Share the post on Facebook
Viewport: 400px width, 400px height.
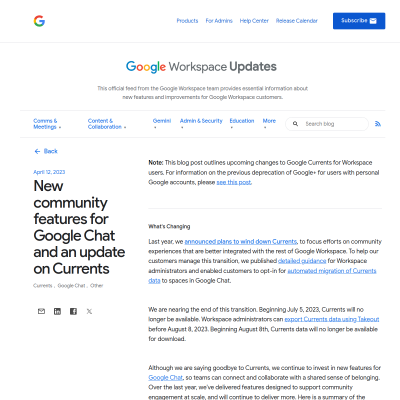[x=73, y=311]
